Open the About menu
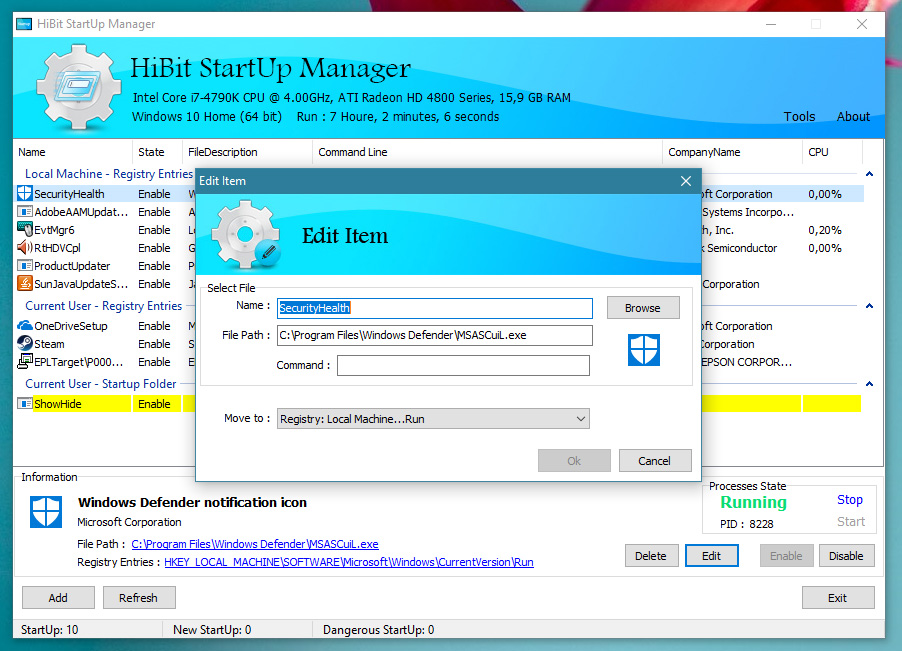This screenshot has width=902, height=651. 853,116
